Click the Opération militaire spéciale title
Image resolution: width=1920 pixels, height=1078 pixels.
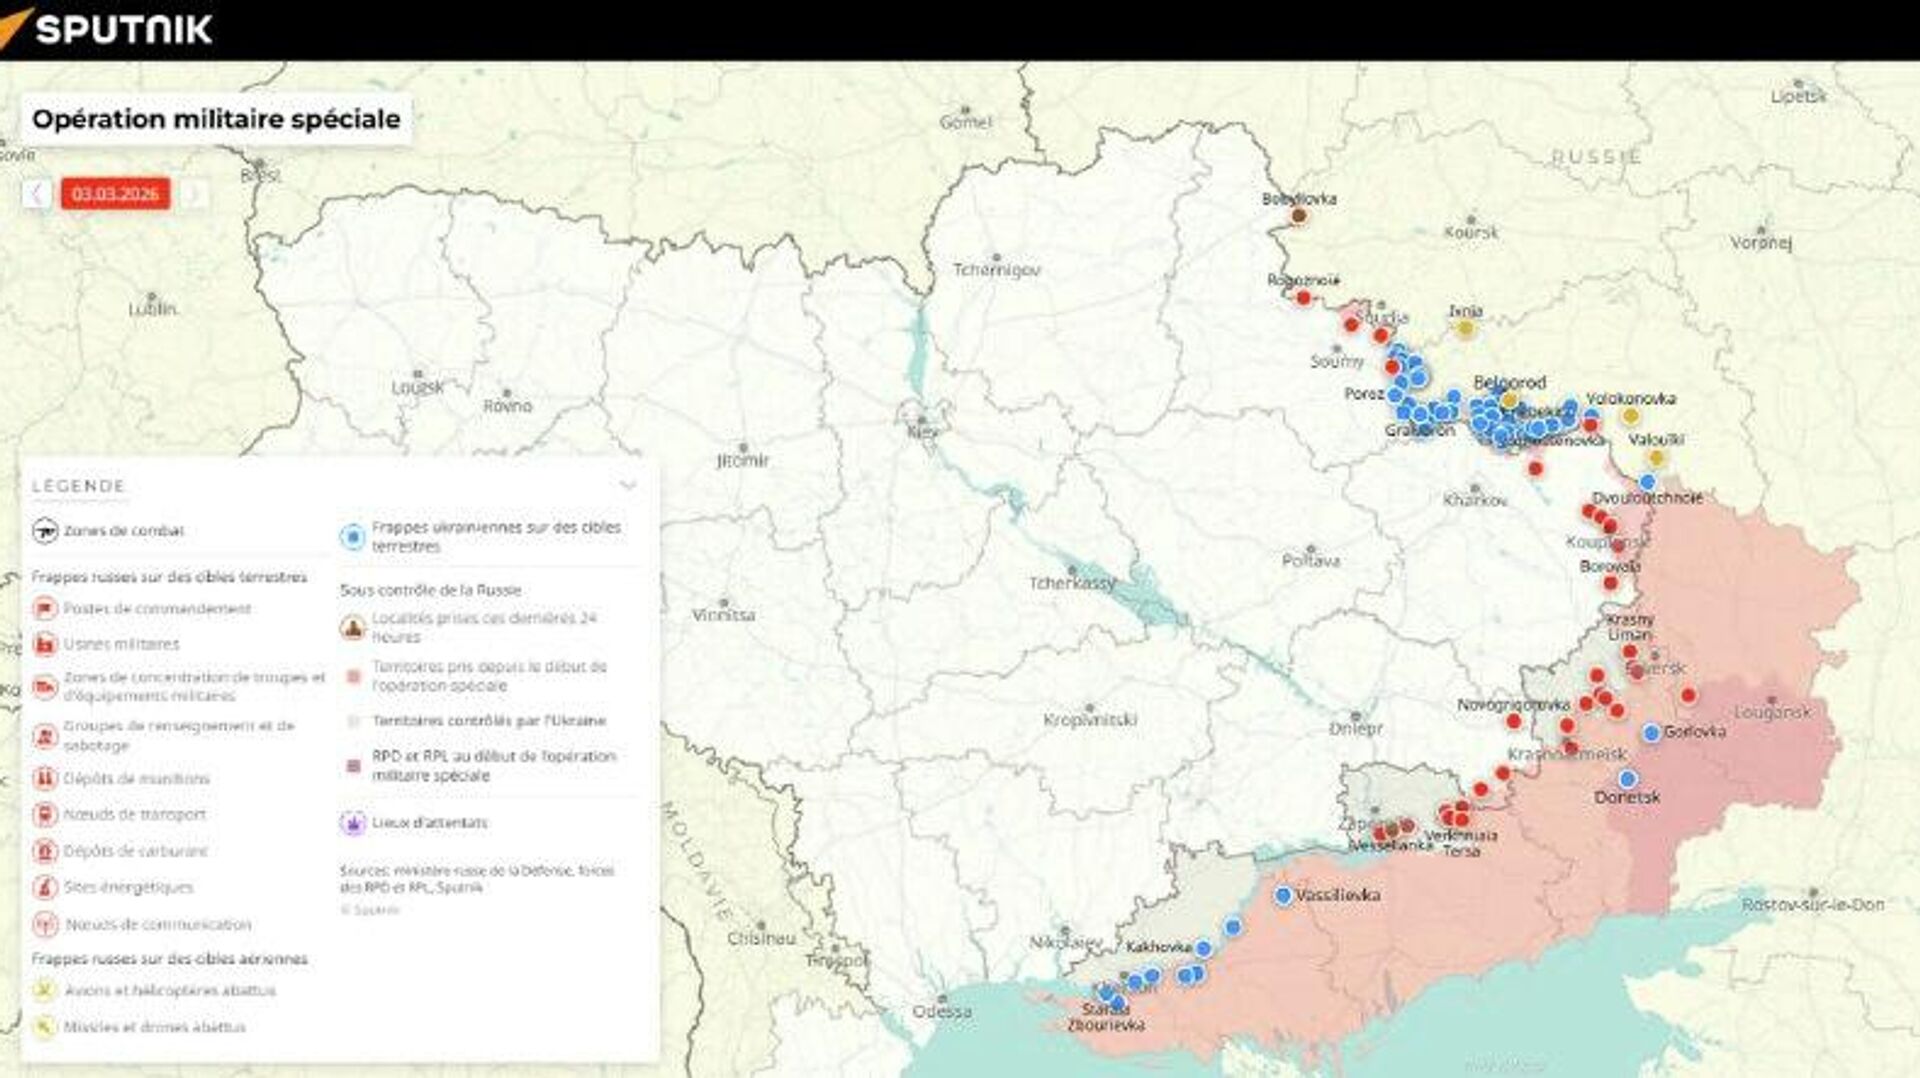point(216,119)
